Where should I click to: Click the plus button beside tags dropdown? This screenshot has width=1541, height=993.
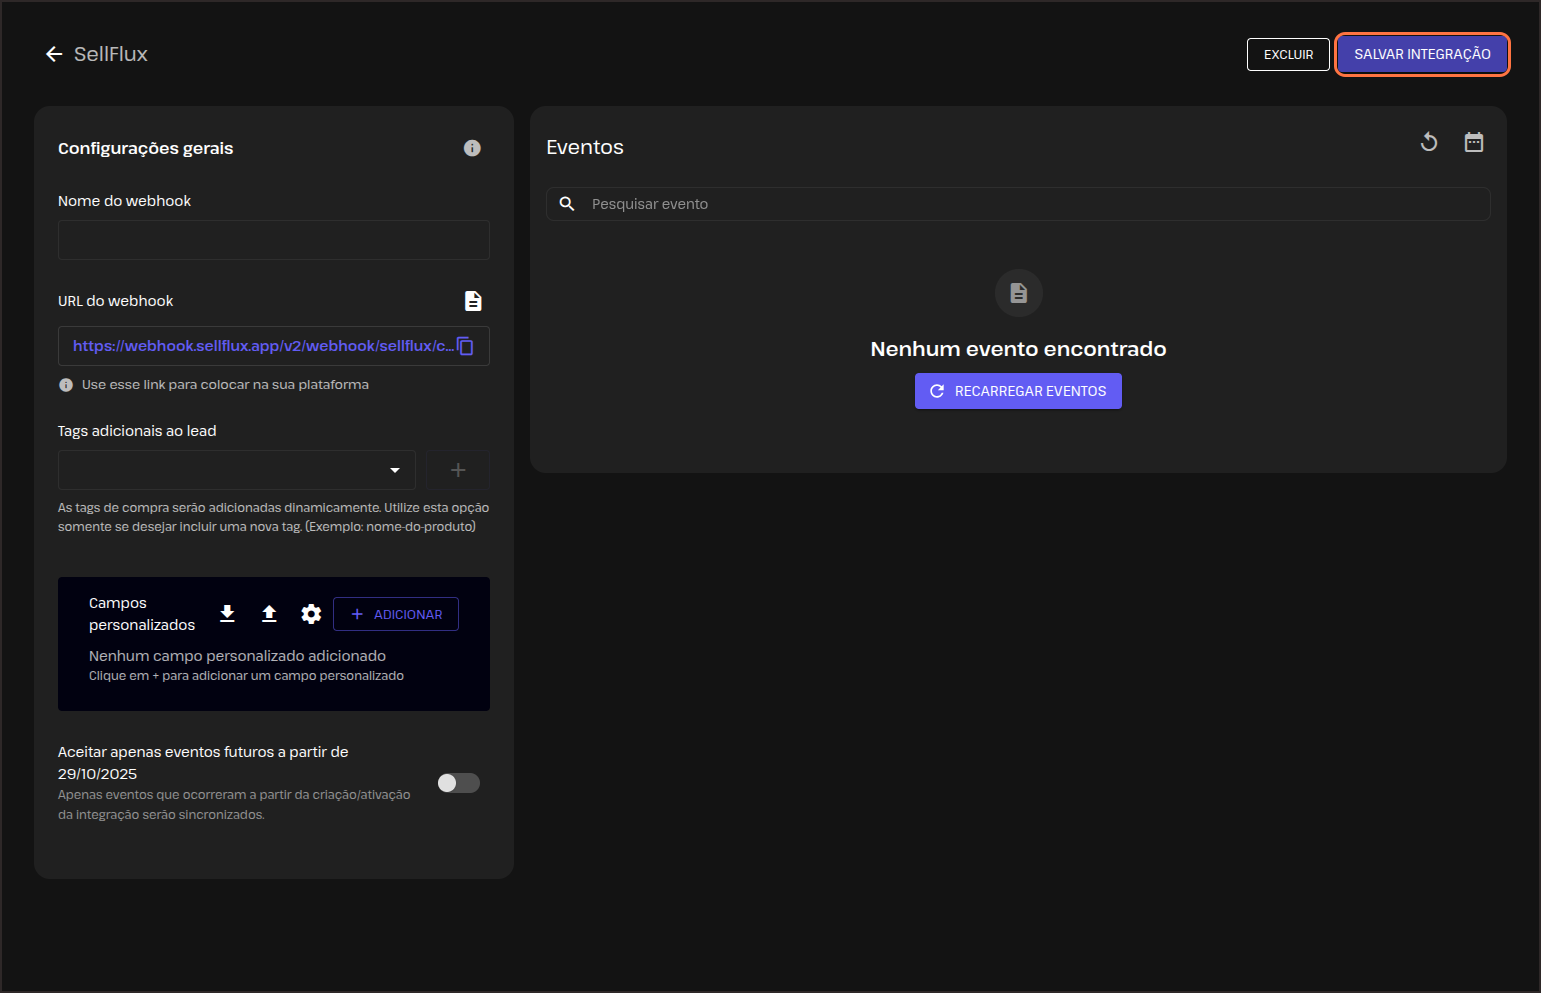pyautogui.click(x=458, y=470)
